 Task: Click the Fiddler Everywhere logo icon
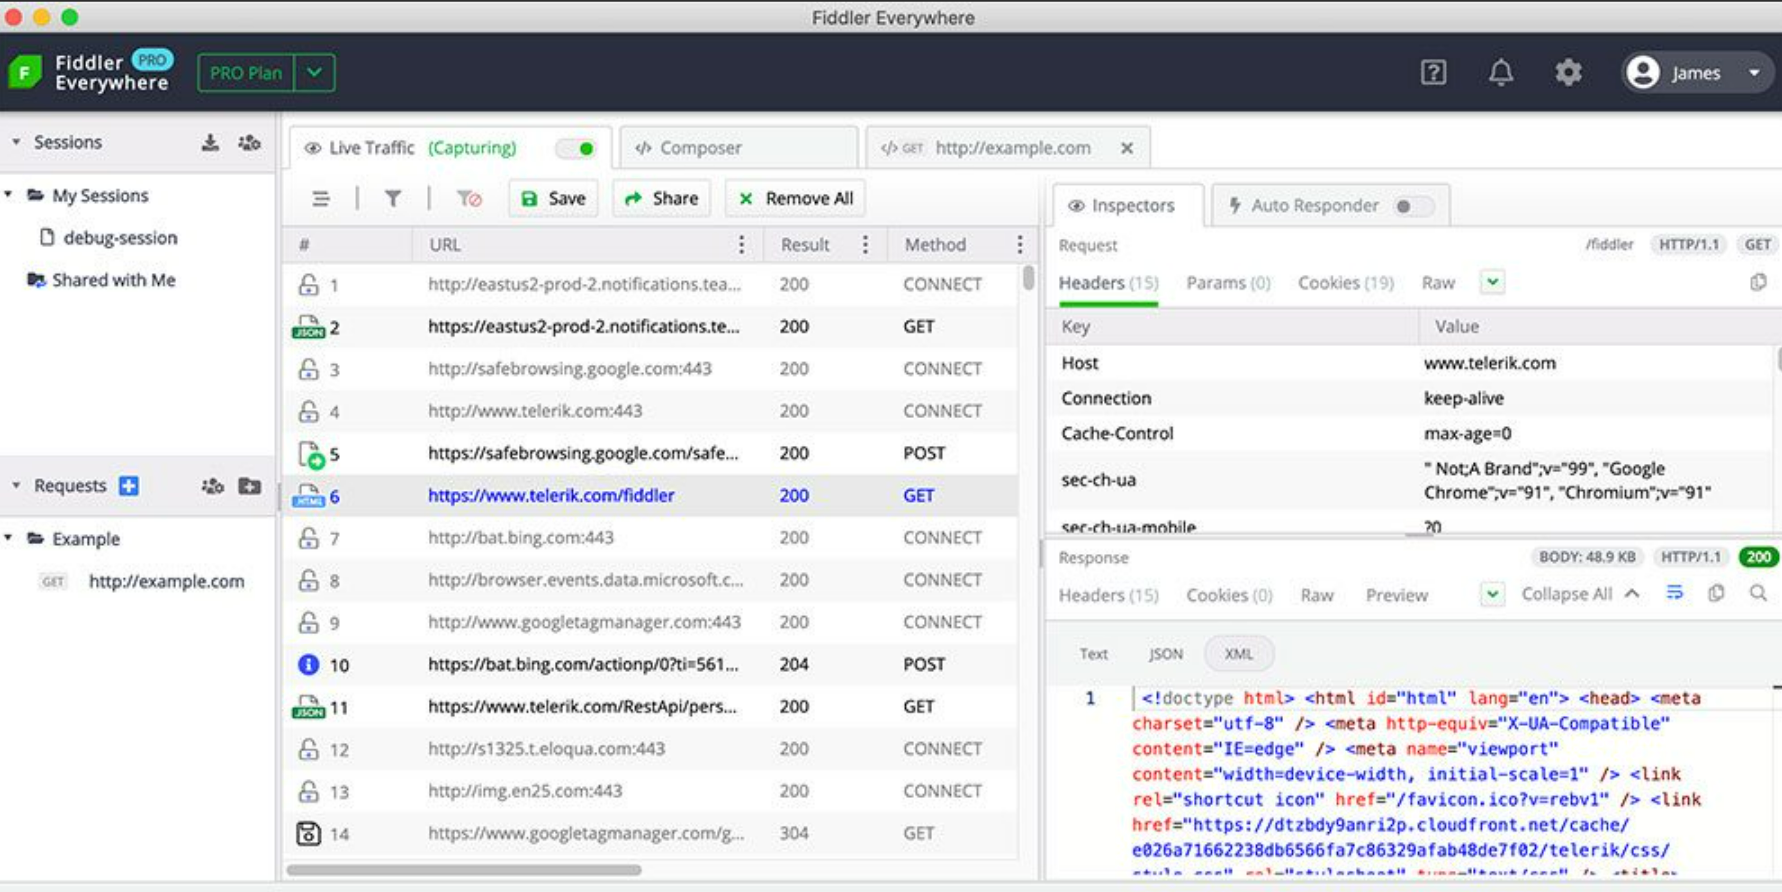coord(25,72)
